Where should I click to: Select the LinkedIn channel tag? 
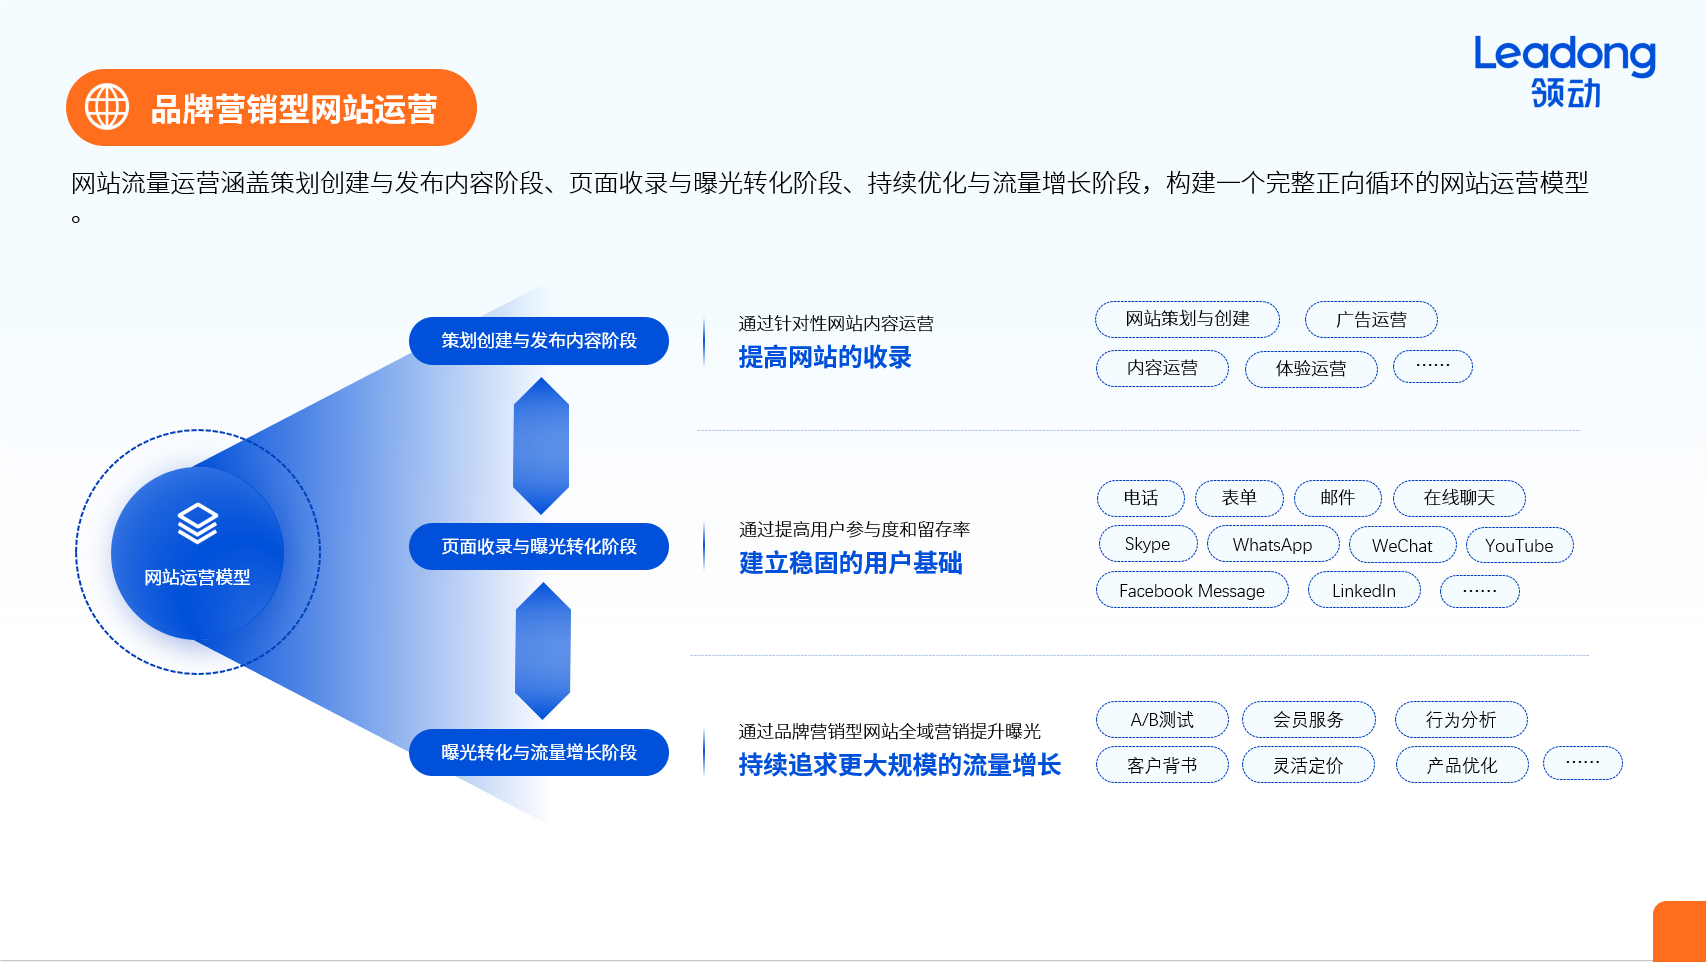coord(1364,590)
